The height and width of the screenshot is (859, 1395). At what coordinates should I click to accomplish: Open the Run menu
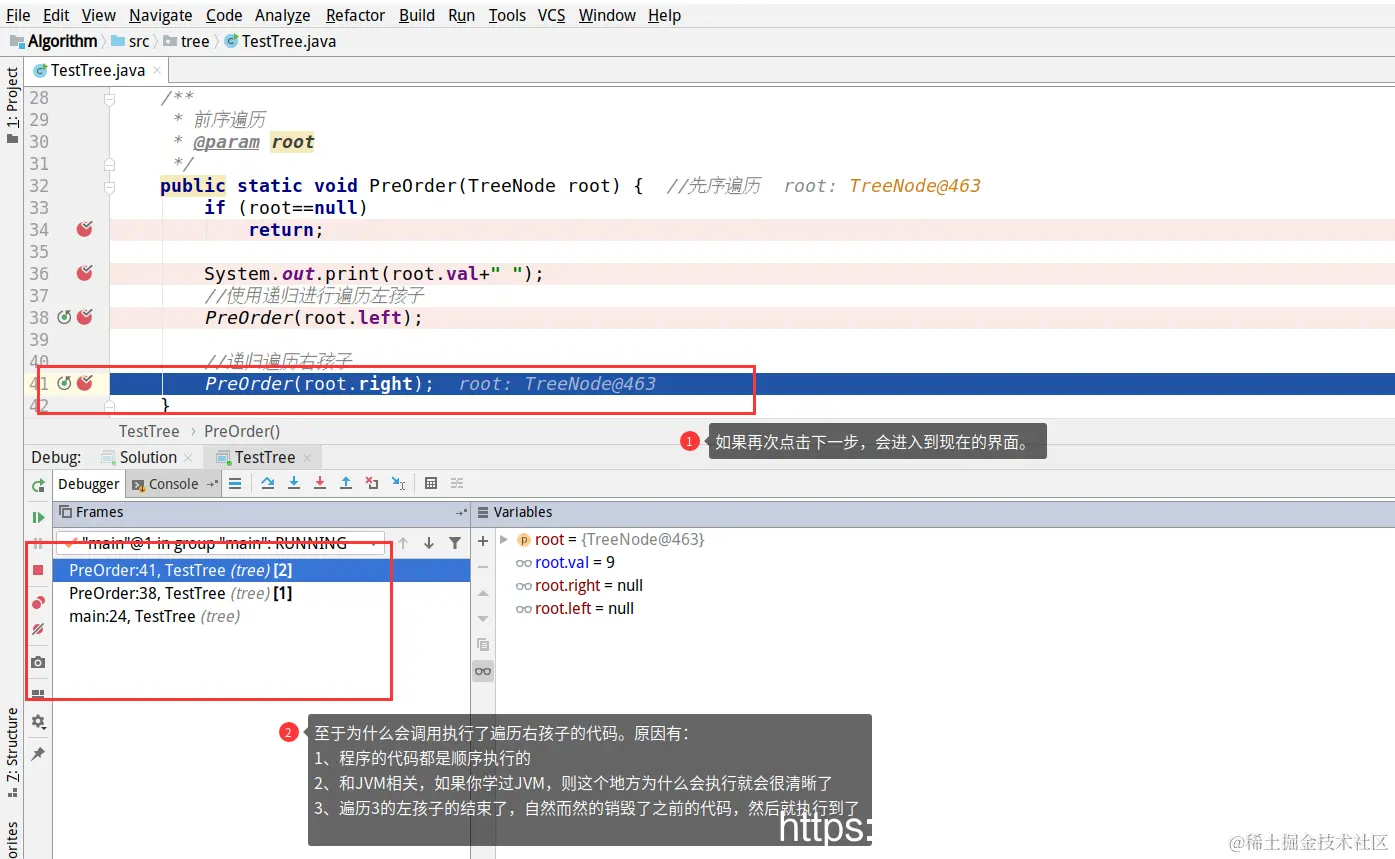[461, 15]
